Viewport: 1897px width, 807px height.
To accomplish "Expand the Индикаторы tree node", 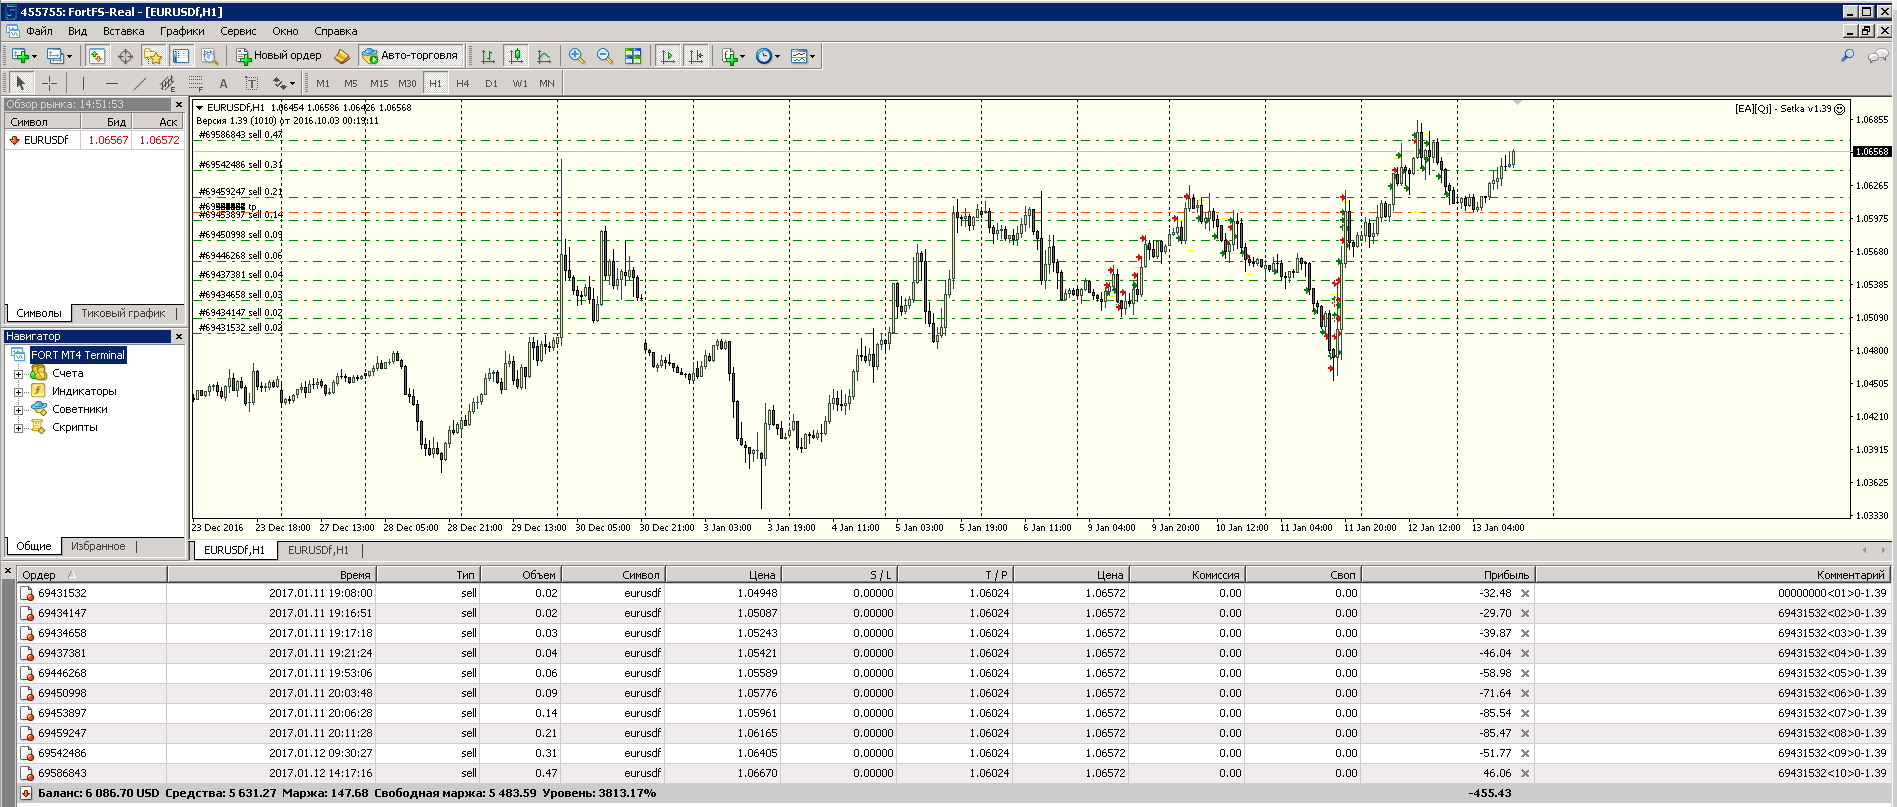I will click(x=18, y=392).
